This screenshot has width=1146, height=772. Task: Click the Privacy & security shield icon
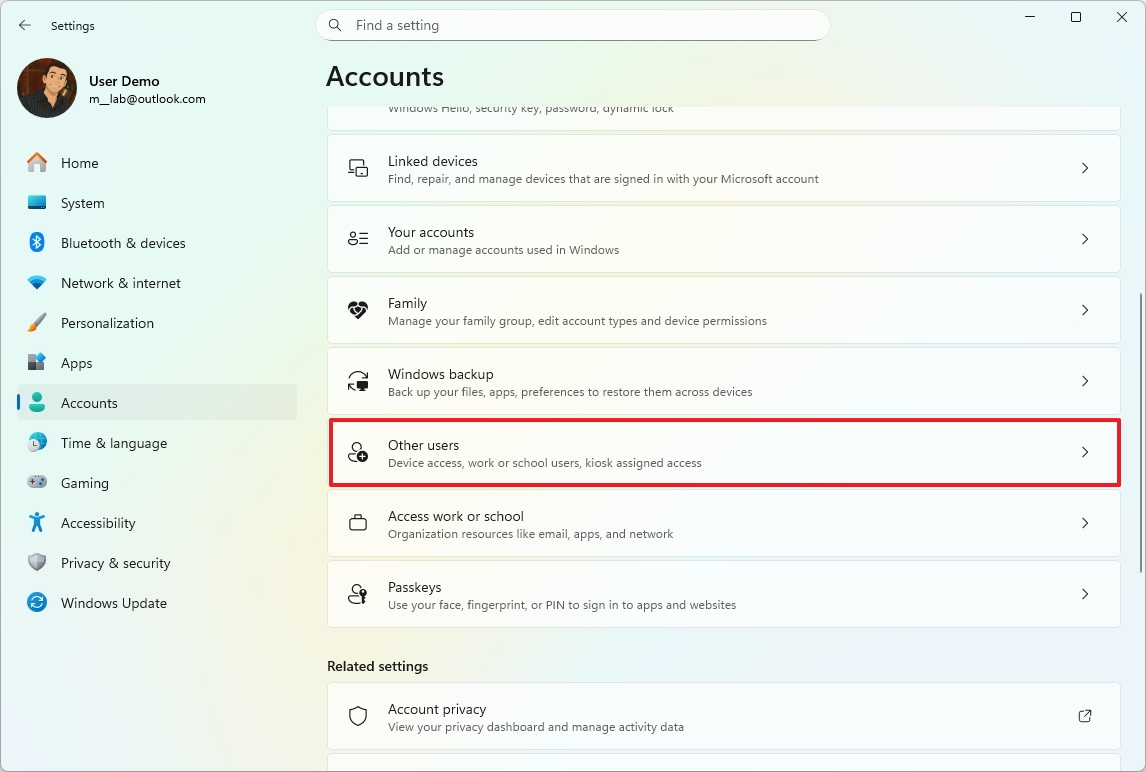[x=37, y=562]
